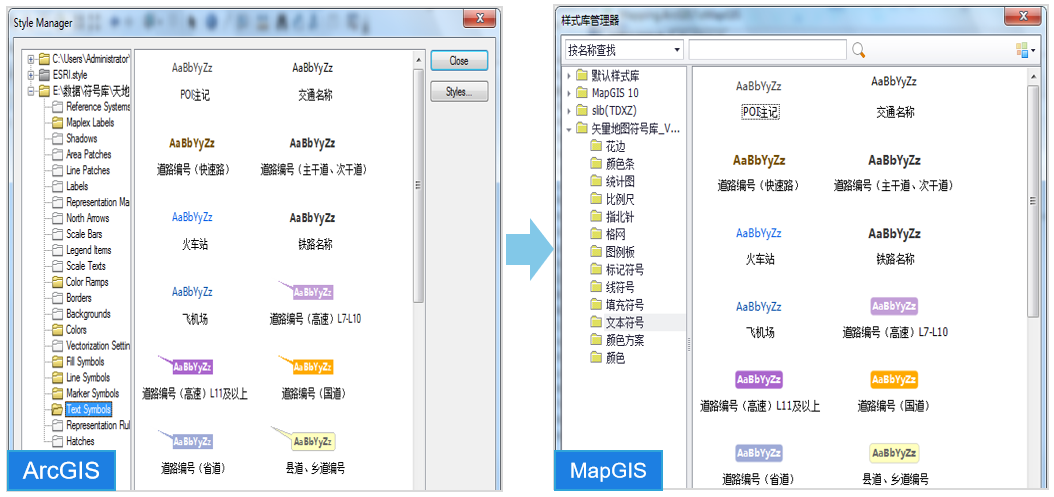The width and height of the screenshot is (1054, 497).
Task: Select Shadows folder in Style Manager
Action: coord(74,139)
